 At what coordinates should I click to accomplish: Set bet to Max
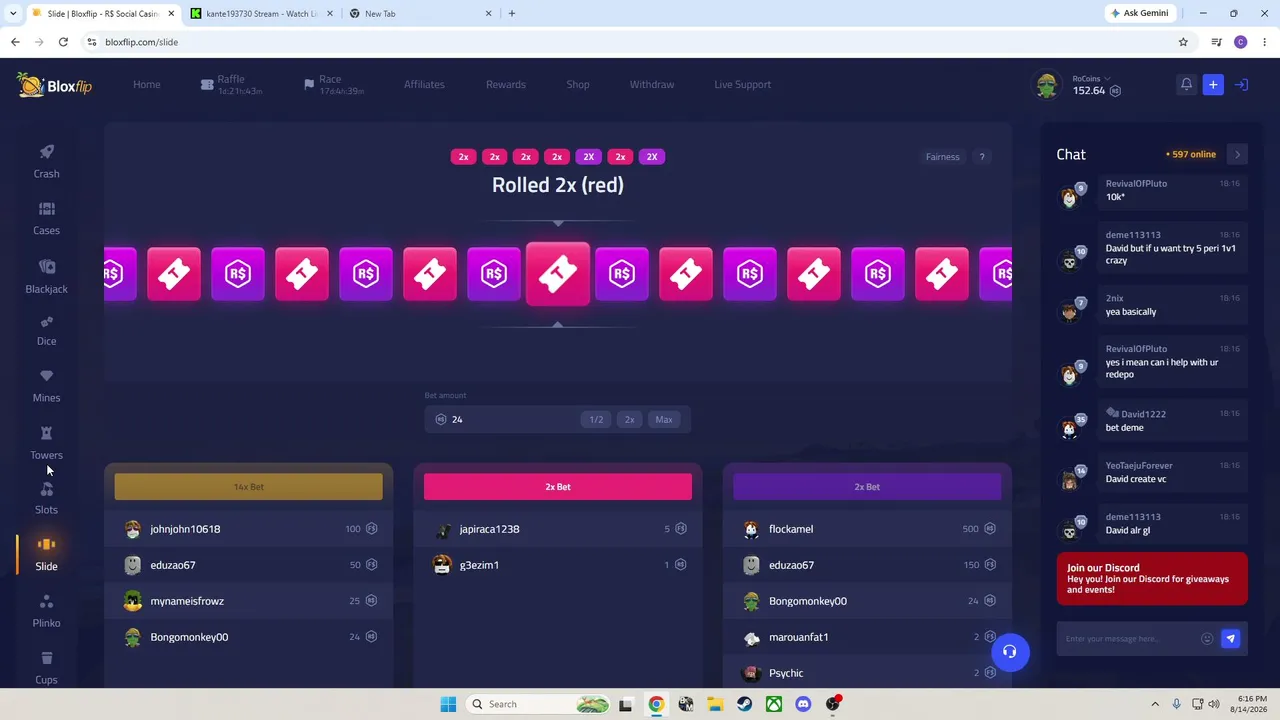click(x=664, y=420)
